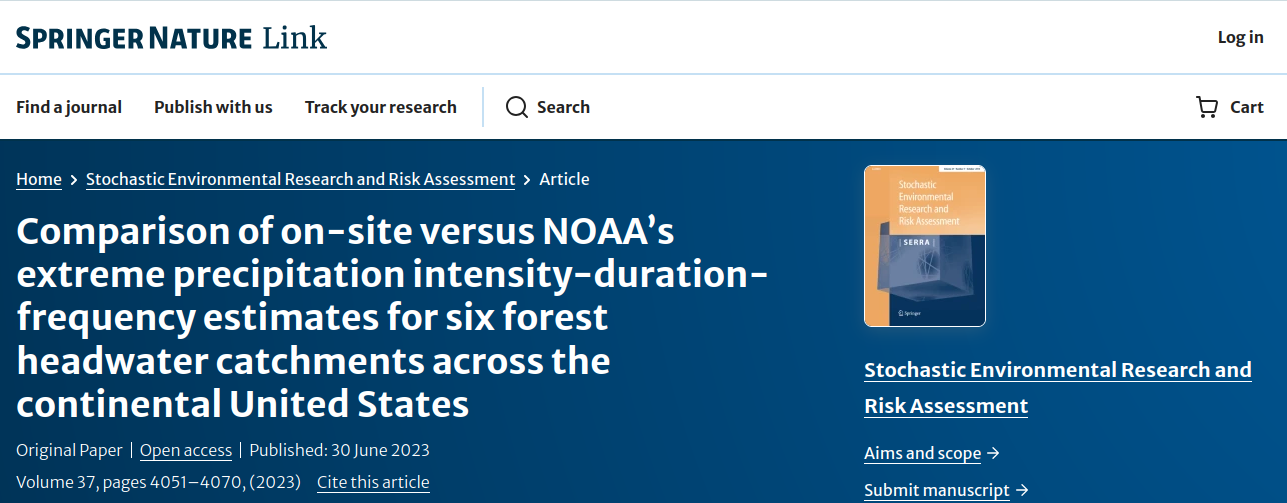Open Publish with us menu
This screenshot has height=503, width=1287.
(x=213, y=107)
